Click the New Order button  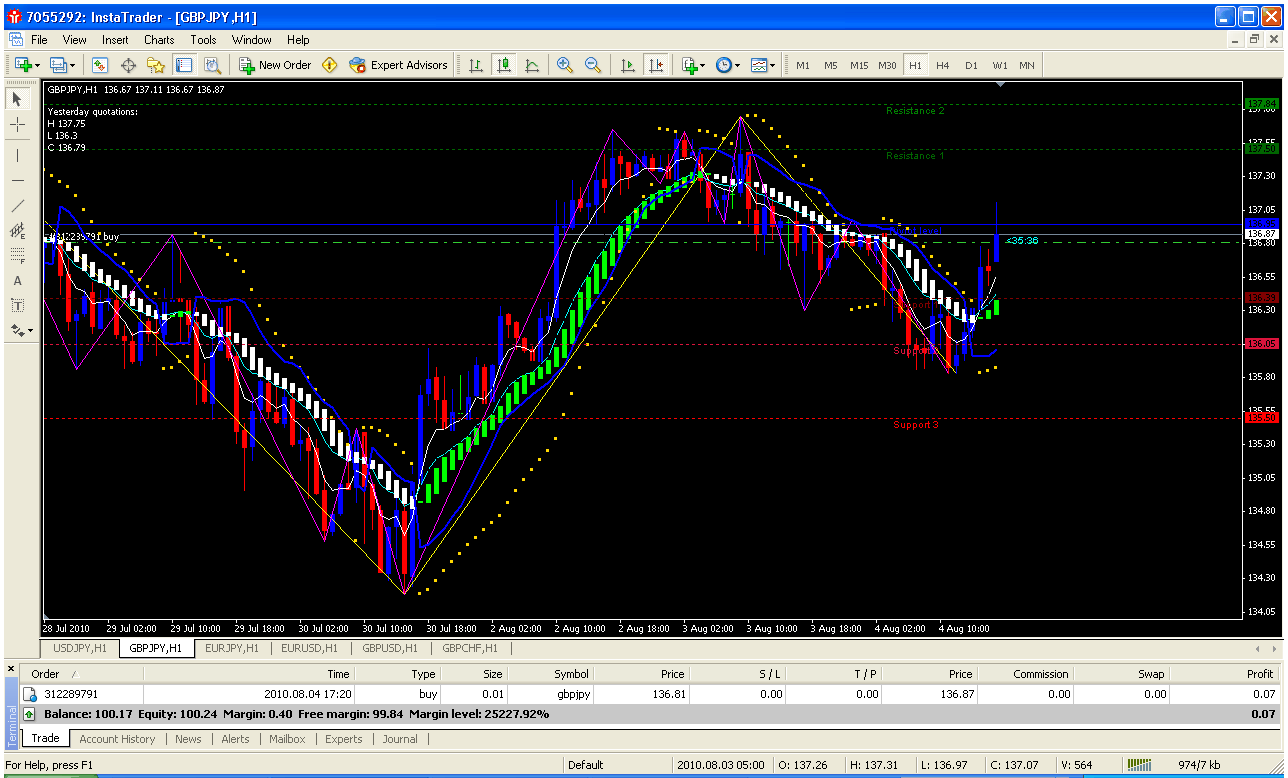click(x=275, y=65)
